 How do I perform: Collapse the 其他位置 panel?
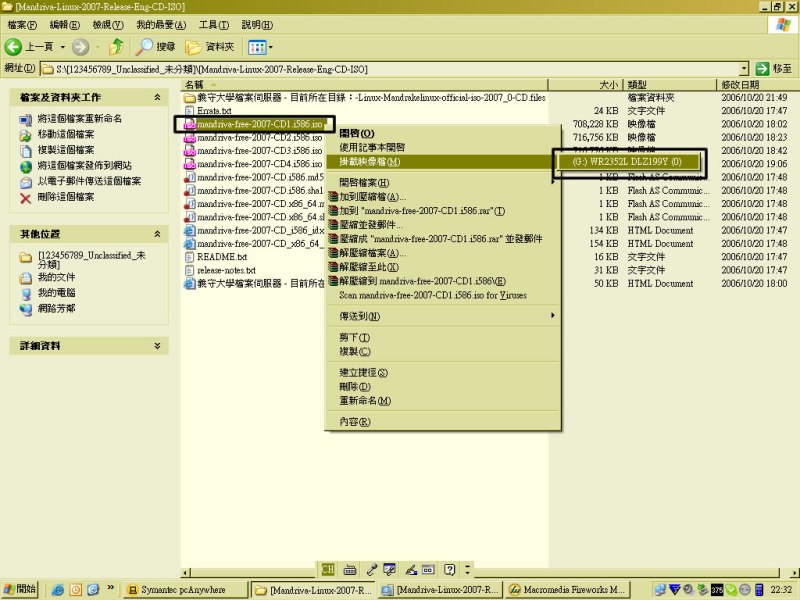pyautogui.click(x=157, y=233)
